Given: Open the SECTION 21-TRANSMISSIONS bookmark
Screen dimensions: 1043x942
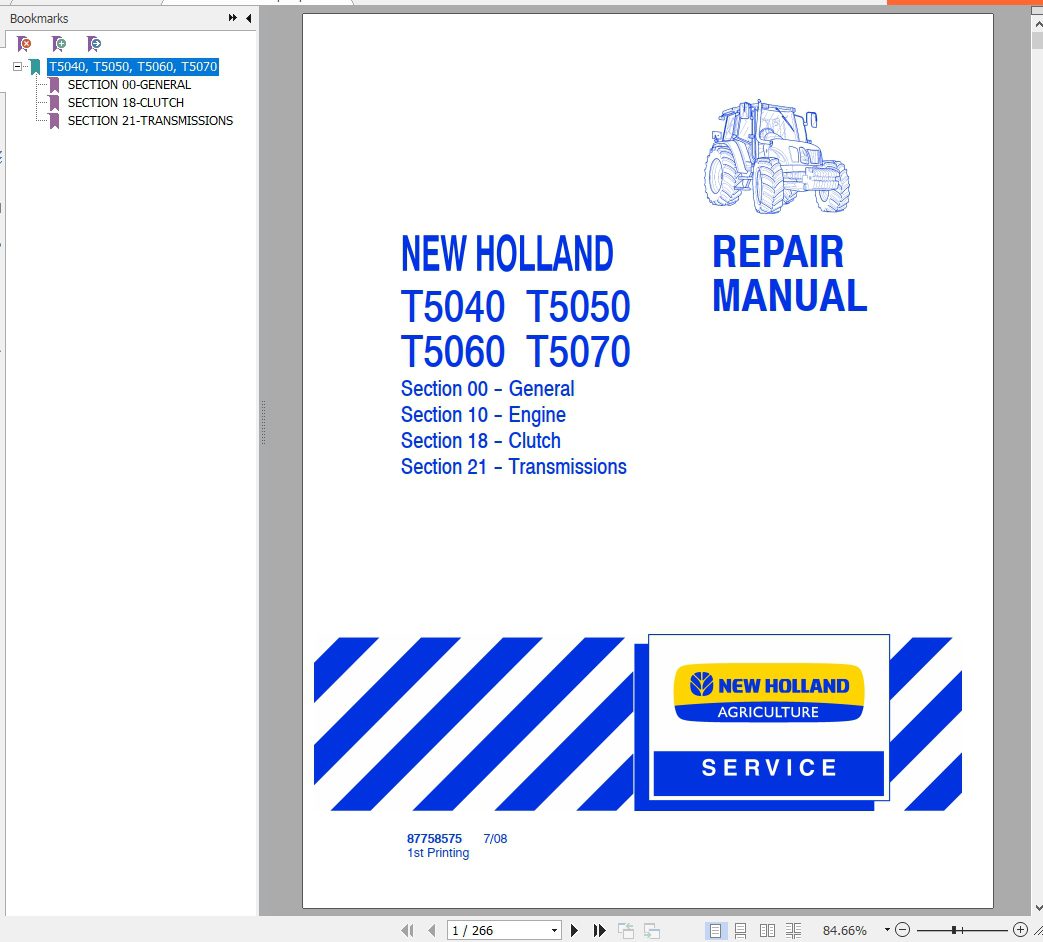Looking at the screenshot, I should point(150,120).
